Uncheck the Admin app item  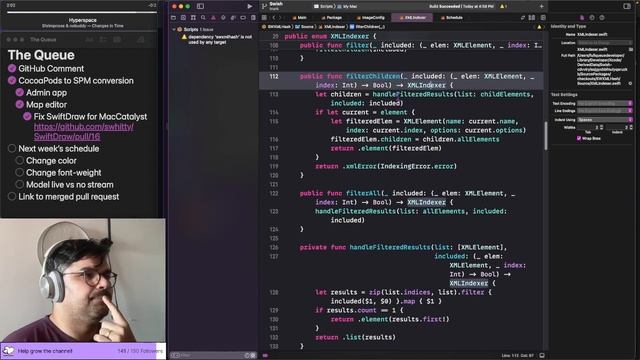pos(20,92)
